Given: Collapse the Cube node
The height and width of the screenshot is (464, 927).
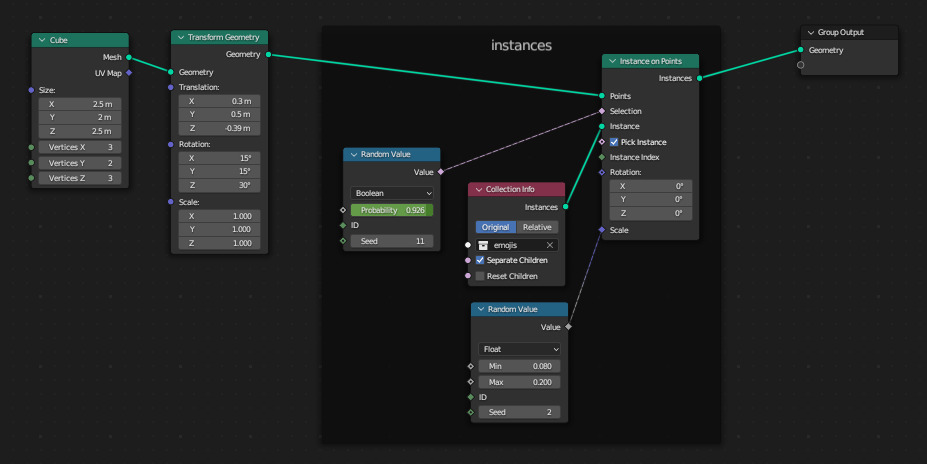Looking at the screenshot, I should click(42, 40).
